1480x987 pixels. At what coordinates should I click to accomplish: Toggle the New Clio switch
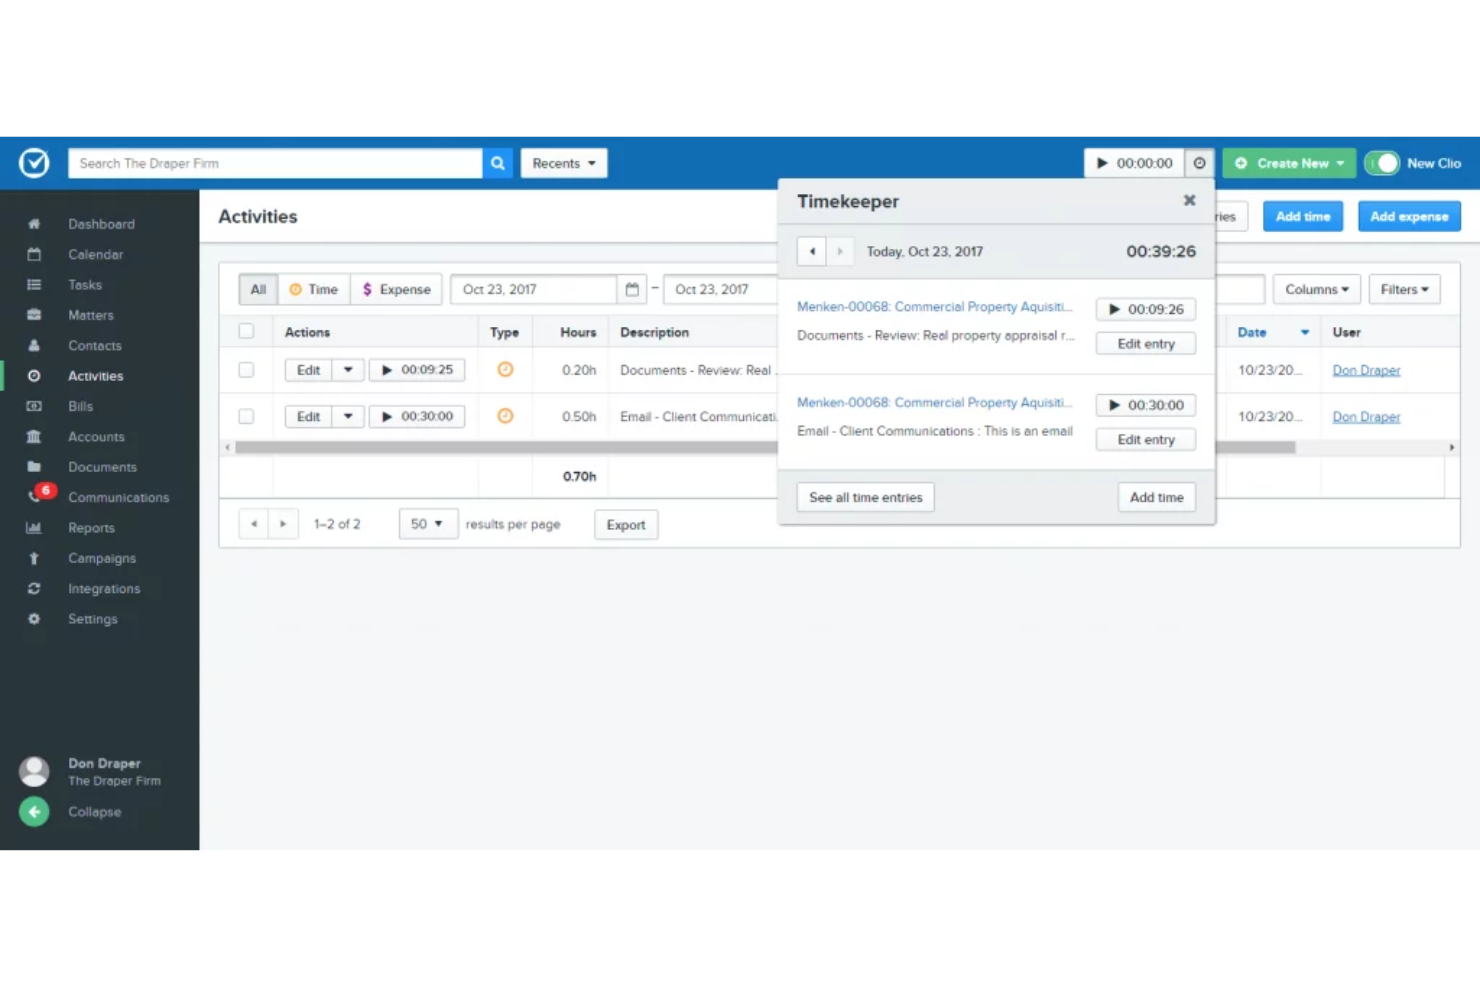[x=1383, y=162]
